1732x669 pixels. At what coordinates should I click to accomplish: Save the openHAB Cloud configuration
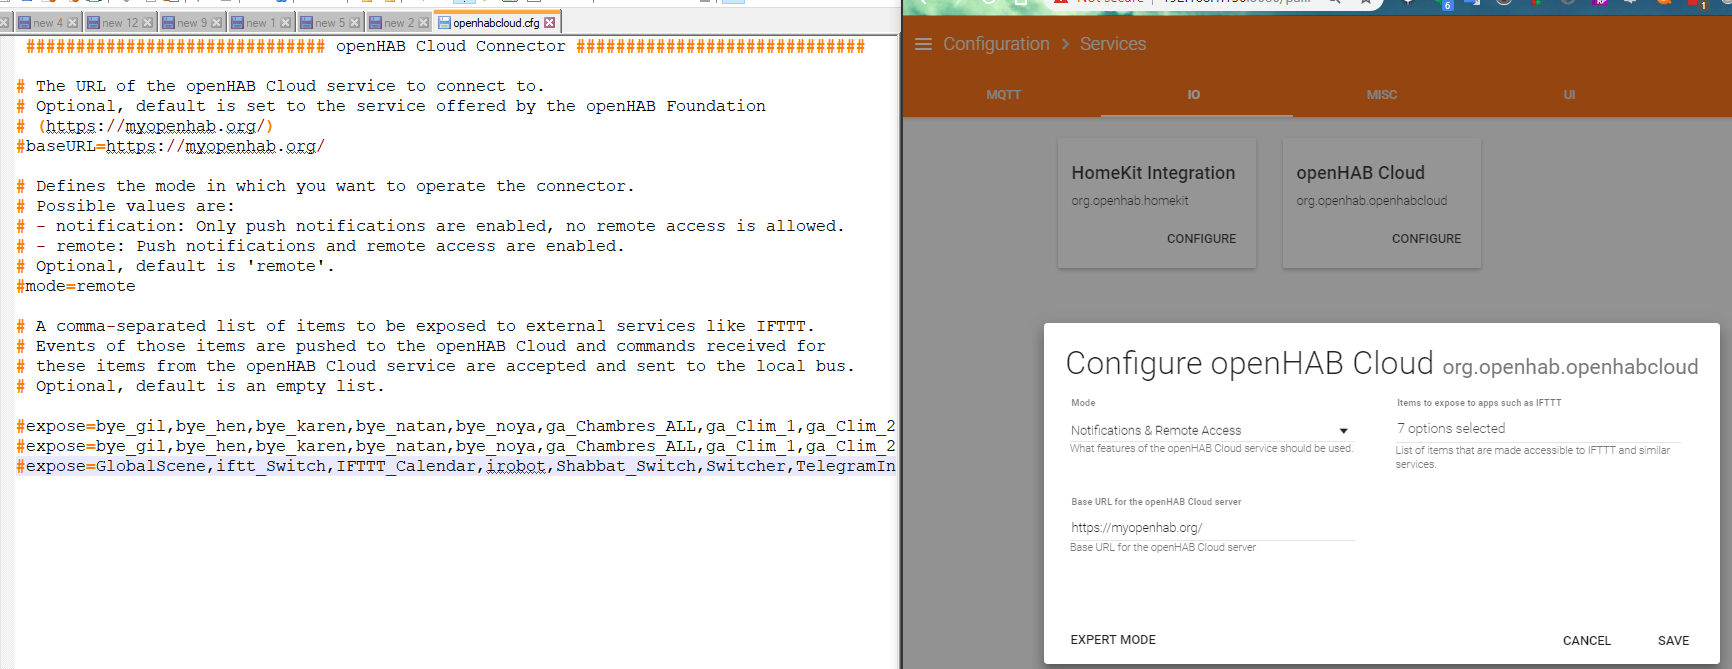pyautogui.click(x=1673, y=641)
